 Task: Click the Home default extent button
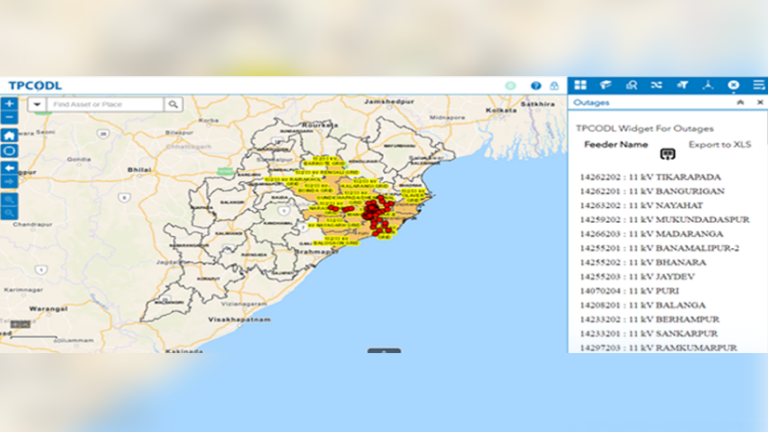tap(9, 135)
